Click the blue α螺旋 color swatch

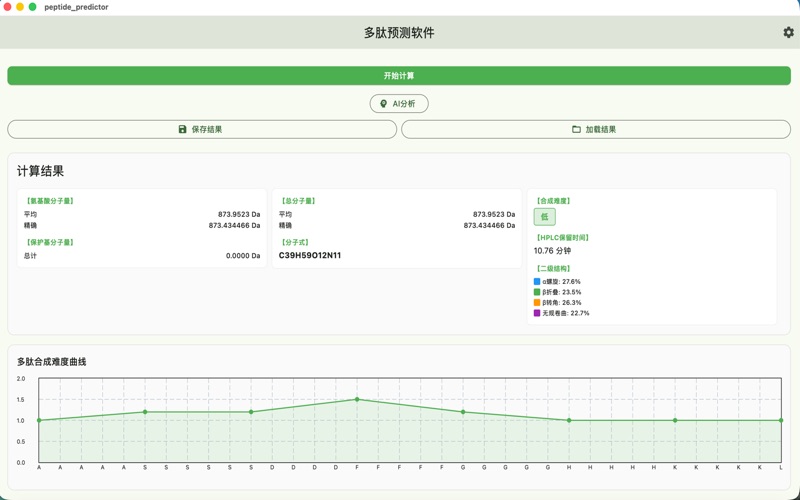point(537,282)
